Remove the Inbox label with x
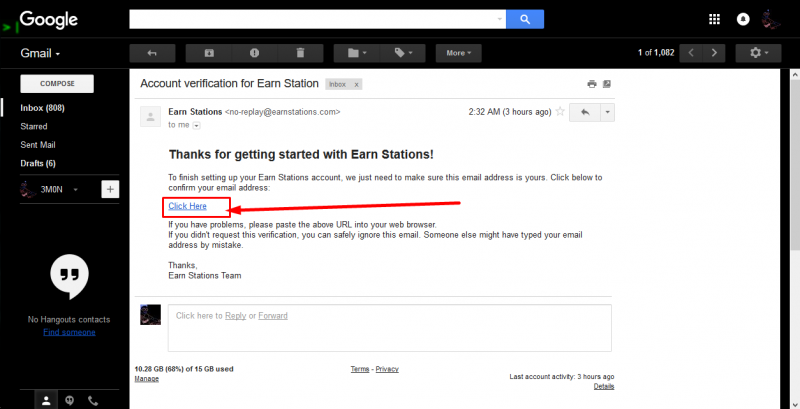Image resolution: width=800 pixels, height=409 pixels. tap(357, 85)
